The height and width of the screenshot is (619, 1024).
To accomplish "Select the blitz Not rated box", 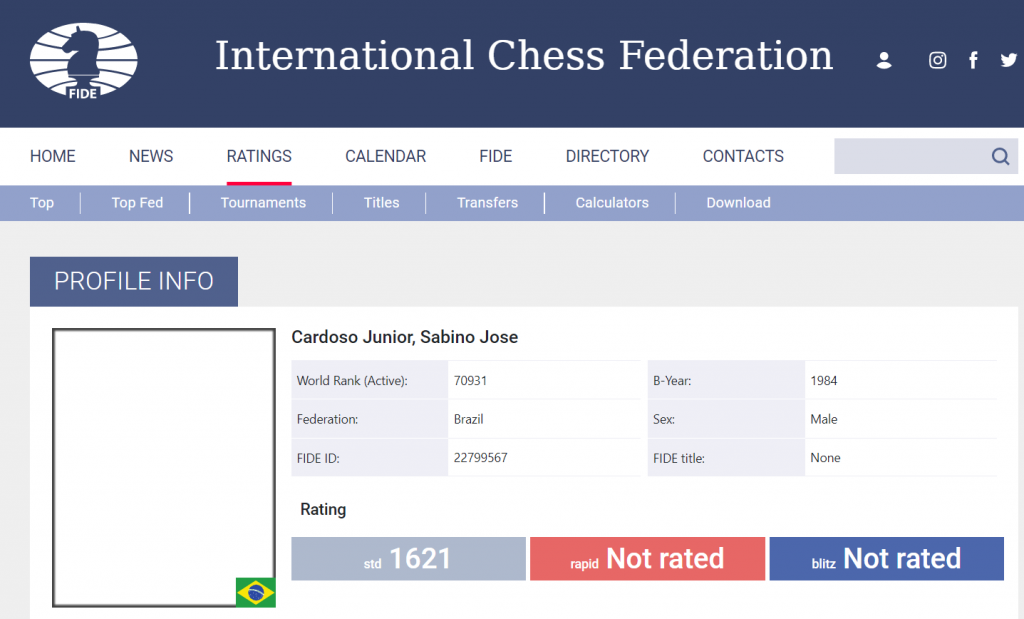I will tap(886, 559).
